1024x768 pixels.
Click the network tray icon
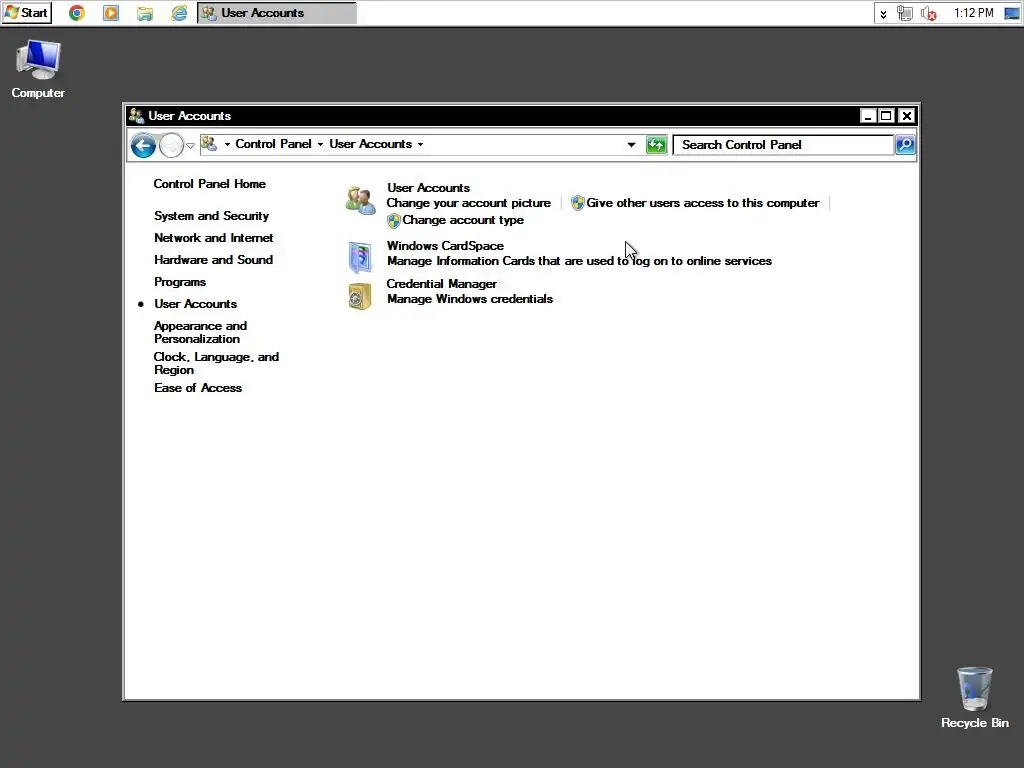pyautogui.click(x=904, y=13)
